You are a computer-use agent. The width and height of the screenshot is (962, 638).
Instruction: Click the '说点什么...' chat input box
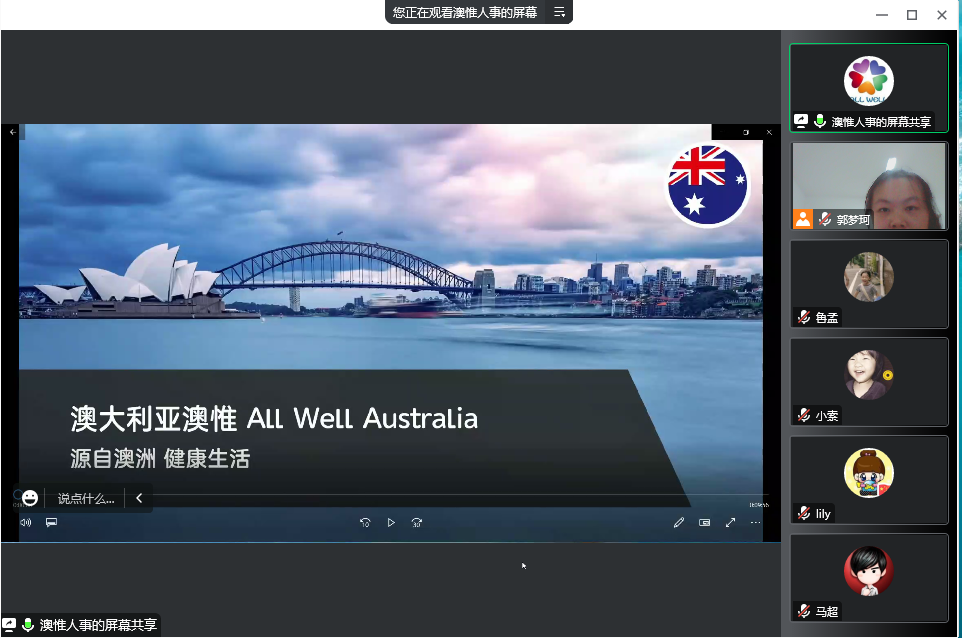click(86, 498)
